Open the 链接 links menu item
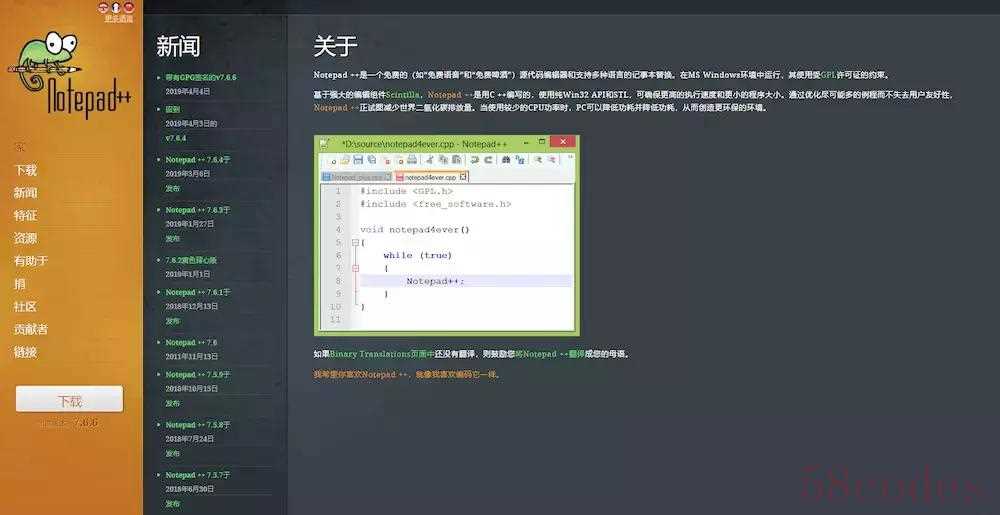1000x515 pixels. tap(26, 352)
